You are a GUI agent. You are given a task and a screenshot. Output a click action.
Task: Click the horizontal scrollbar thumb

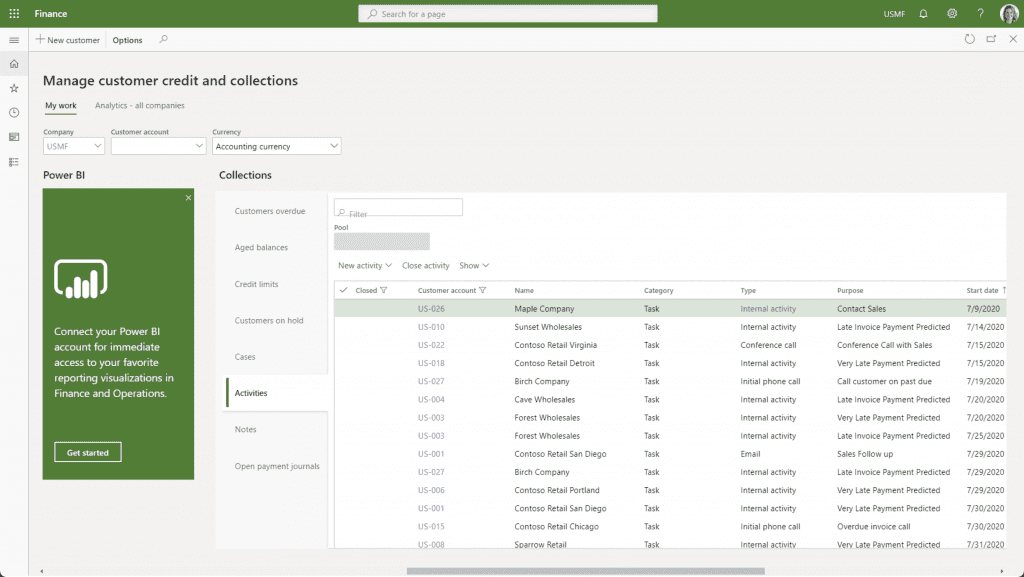coord(586,571)
